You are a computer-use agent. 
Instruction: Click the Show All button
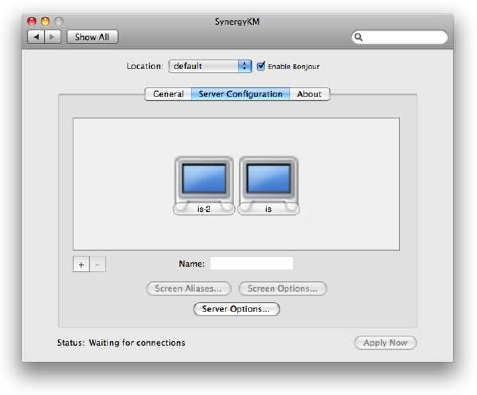(92, 37)
